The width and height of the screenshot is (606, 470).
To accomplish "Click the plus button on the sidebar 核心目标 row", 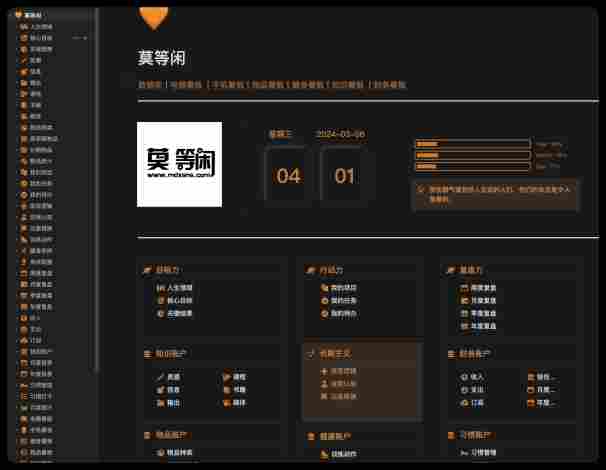I will point(85,38).
